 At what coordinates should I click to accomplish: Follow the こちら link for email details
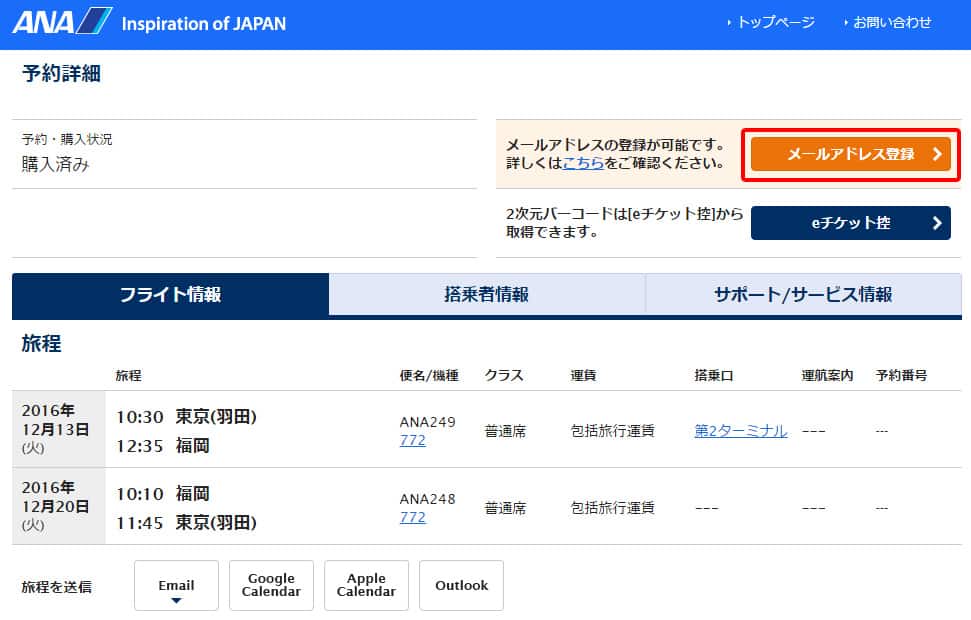pos(583,162)
